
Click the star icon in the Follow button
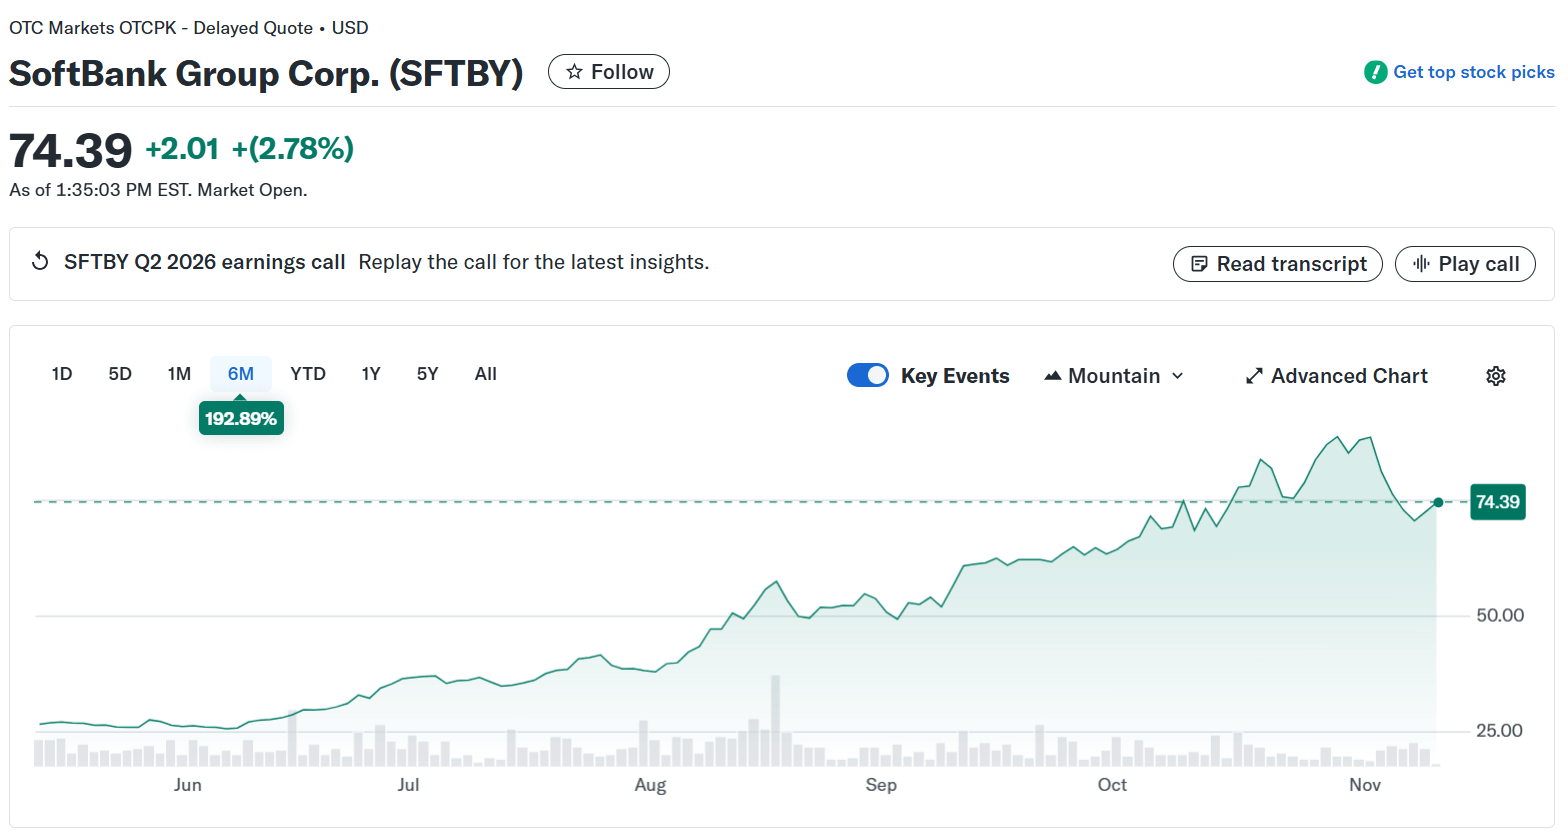(x=574, y=72)
